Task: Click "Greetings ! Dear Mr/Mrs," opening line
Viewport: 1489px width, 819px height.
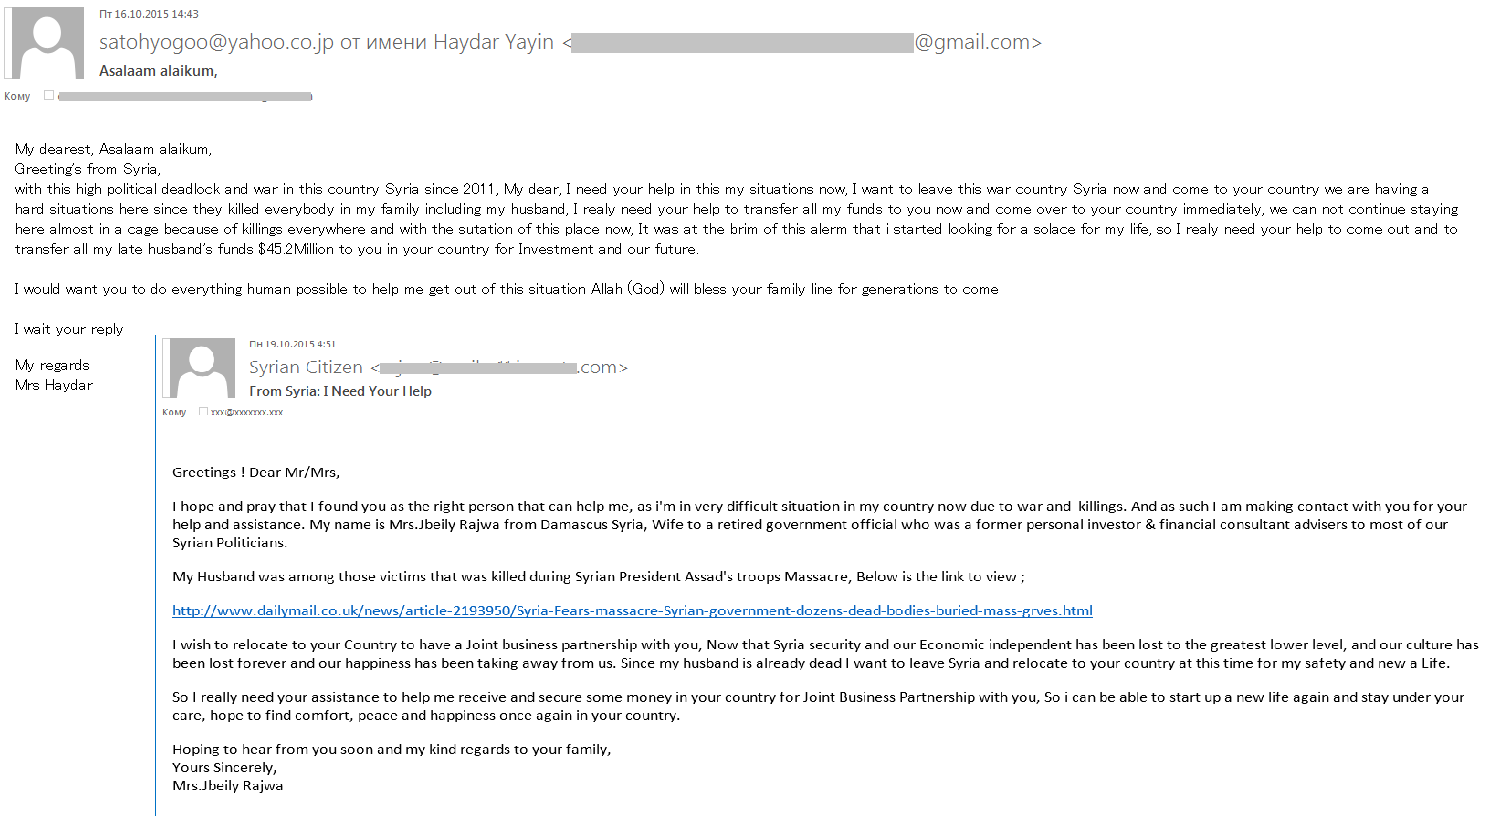Action: click(x=256, y=473)
